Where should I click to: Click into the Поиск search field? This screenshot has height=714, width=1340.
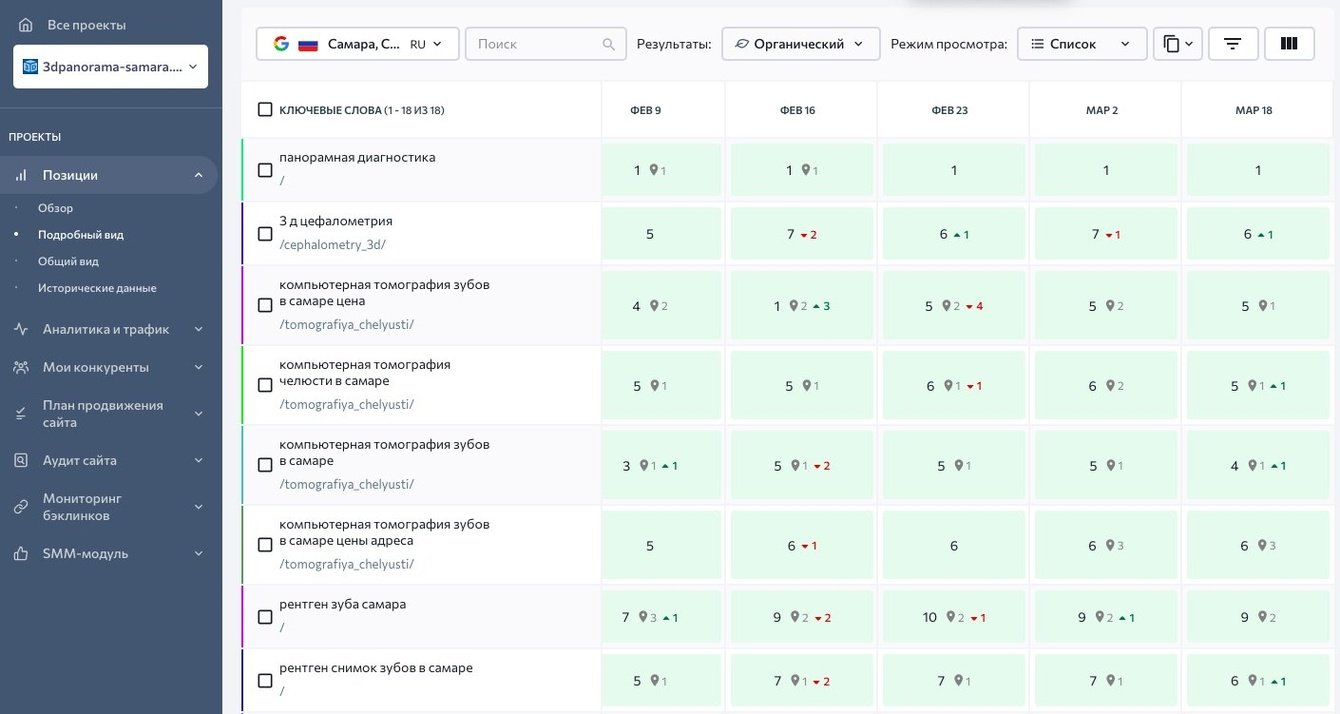coord(536,44)
